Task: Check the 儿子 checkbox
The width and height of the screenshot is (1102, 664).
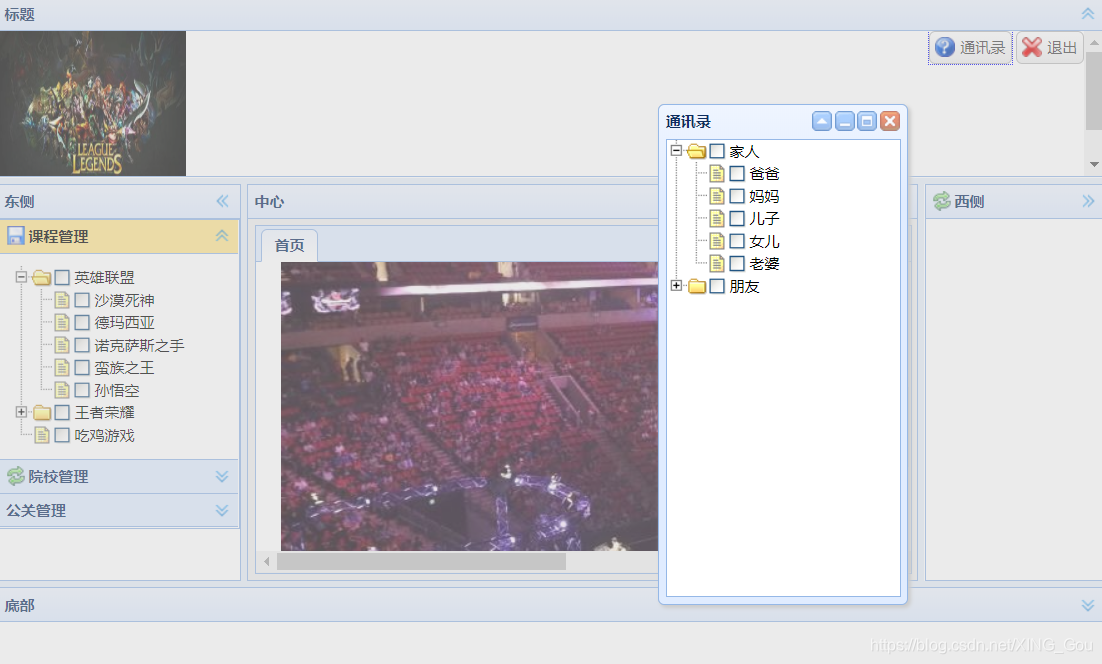Action: point(737,219)
